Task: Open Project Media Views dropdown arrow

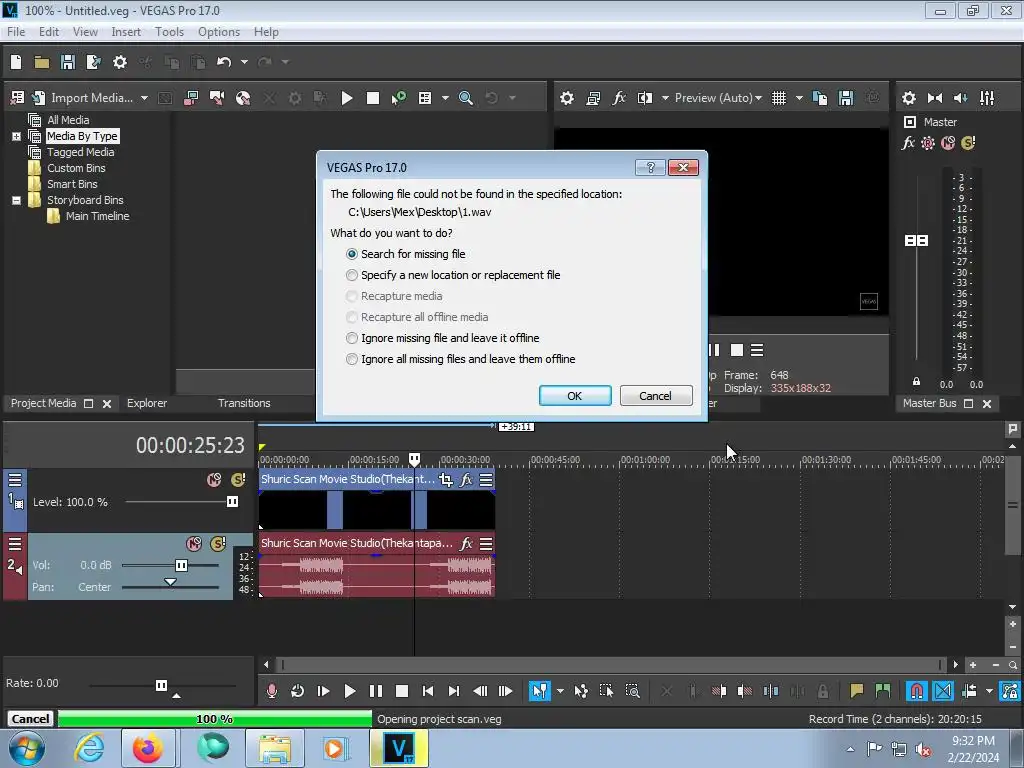Action: 445,98
